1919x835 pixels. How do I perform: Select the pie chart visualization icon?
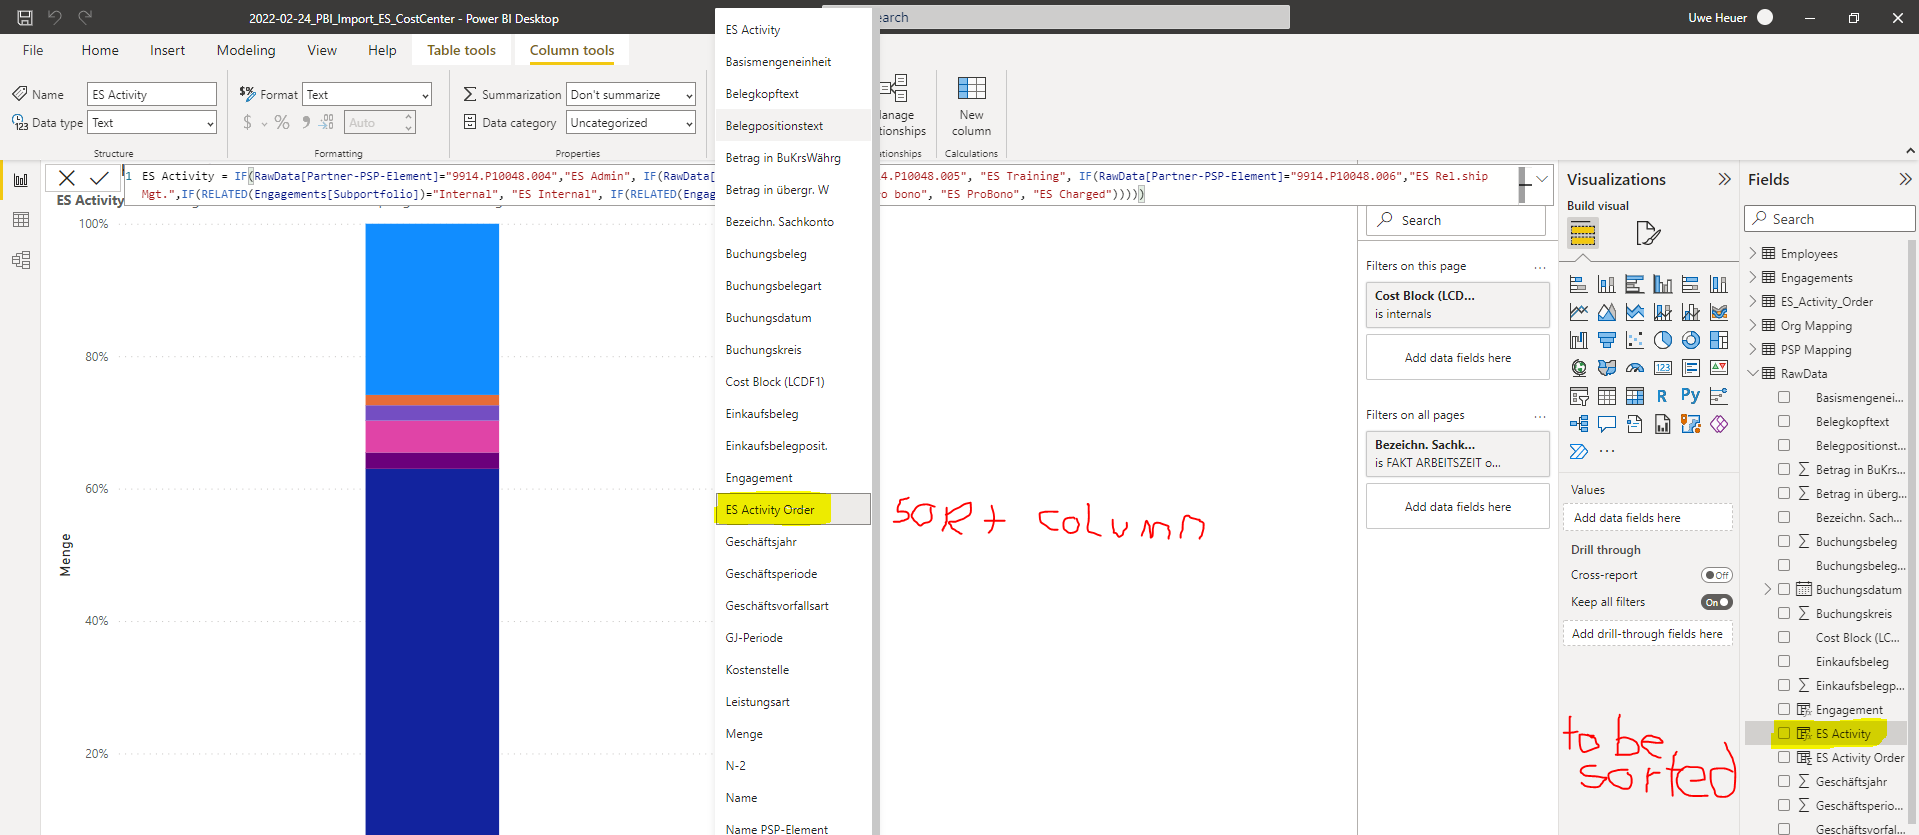point(1662,340)
